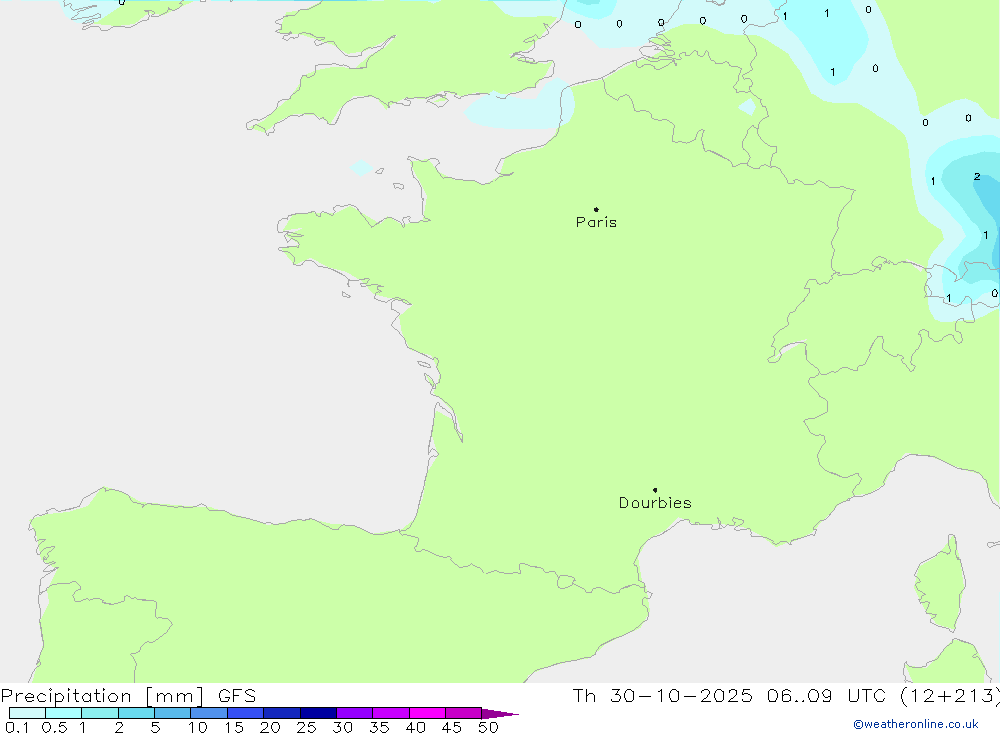Pick the 25 mm navy legend swatch

(318, 713)
